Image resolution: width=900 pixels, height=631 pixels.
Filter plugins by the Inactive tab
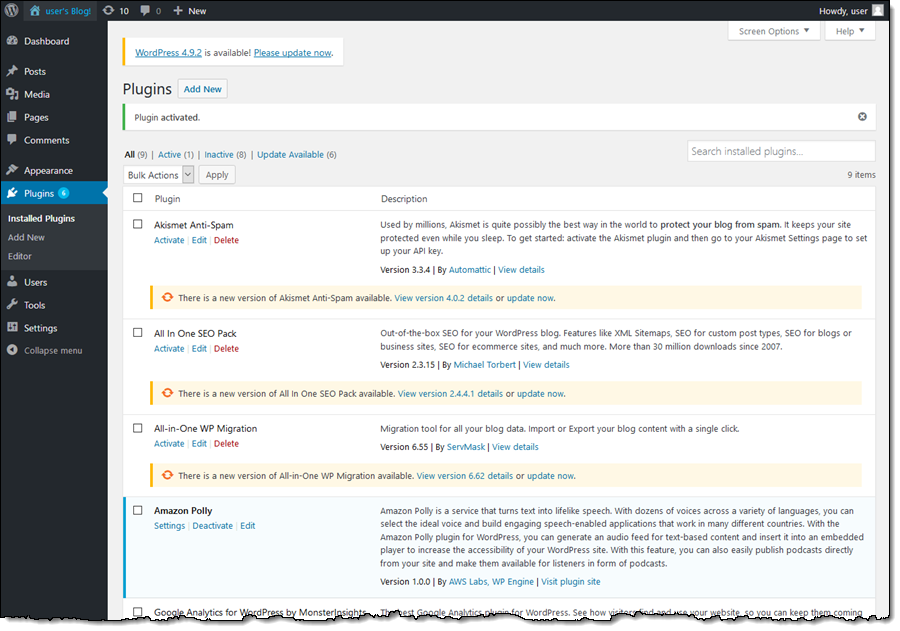click(218, 155)
